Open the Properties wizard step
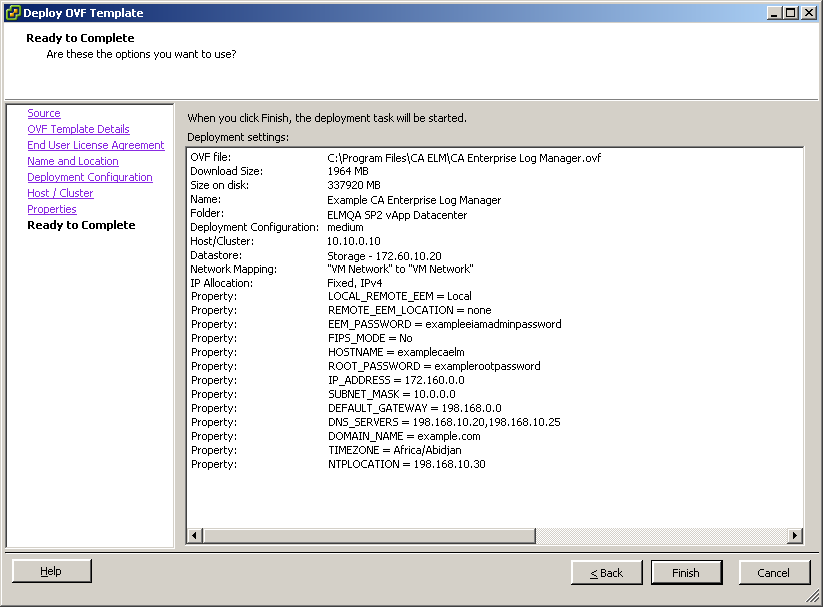Screen dimensions: 823x607 51,209
